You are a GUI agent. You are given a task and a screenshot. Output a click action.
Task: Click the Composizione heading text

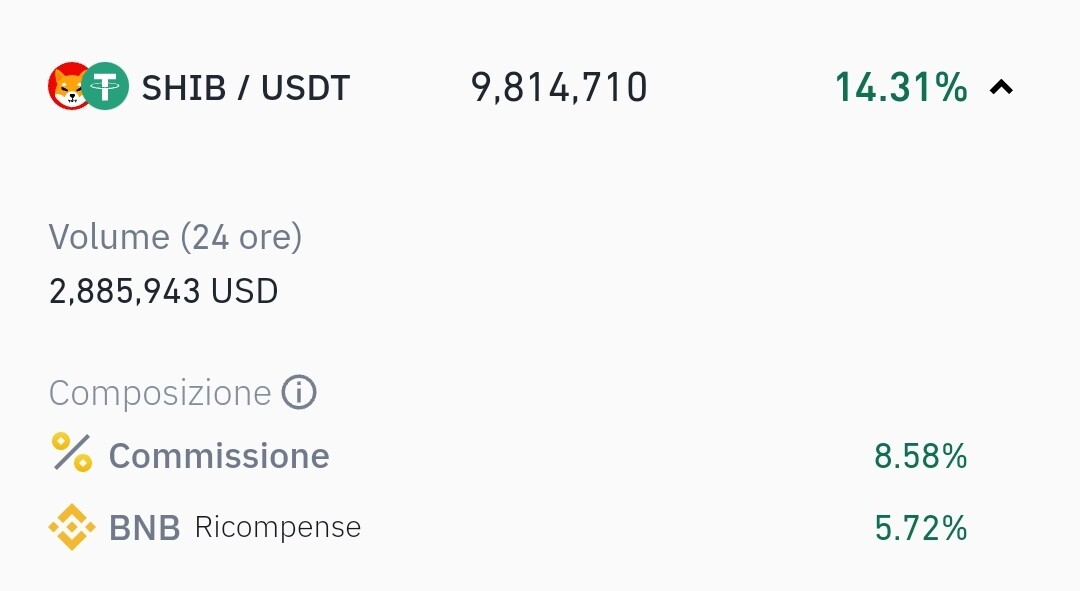[160, 393]
